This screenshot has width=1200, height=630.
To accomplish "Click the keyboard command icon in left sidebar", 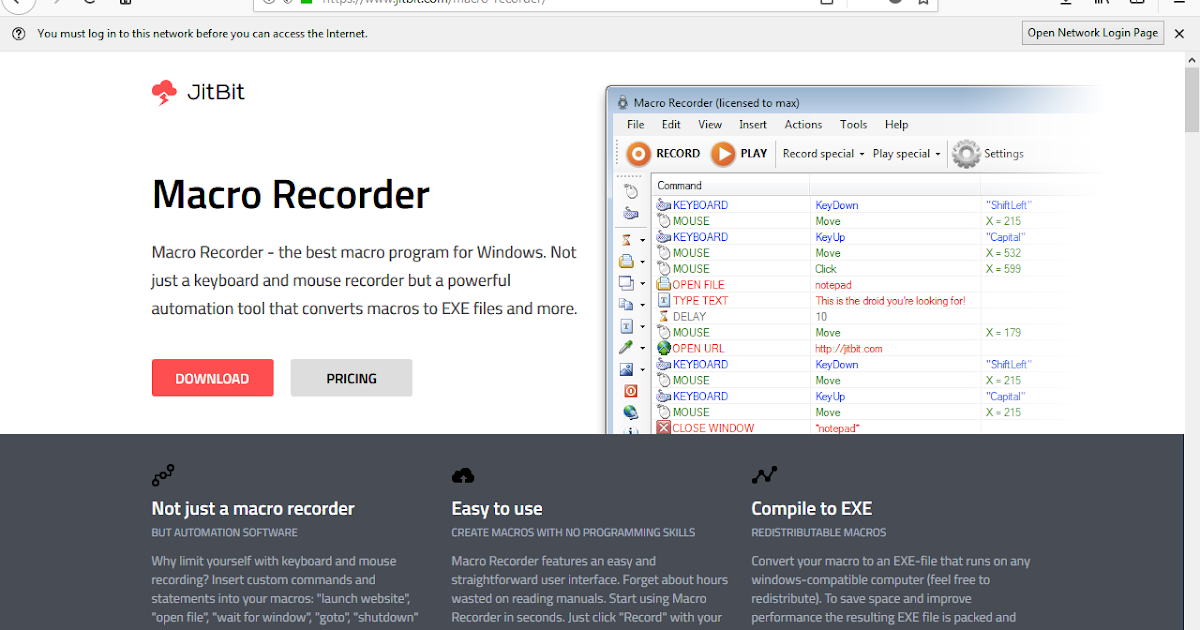I will pyautogui.click(x=630, y=213).
